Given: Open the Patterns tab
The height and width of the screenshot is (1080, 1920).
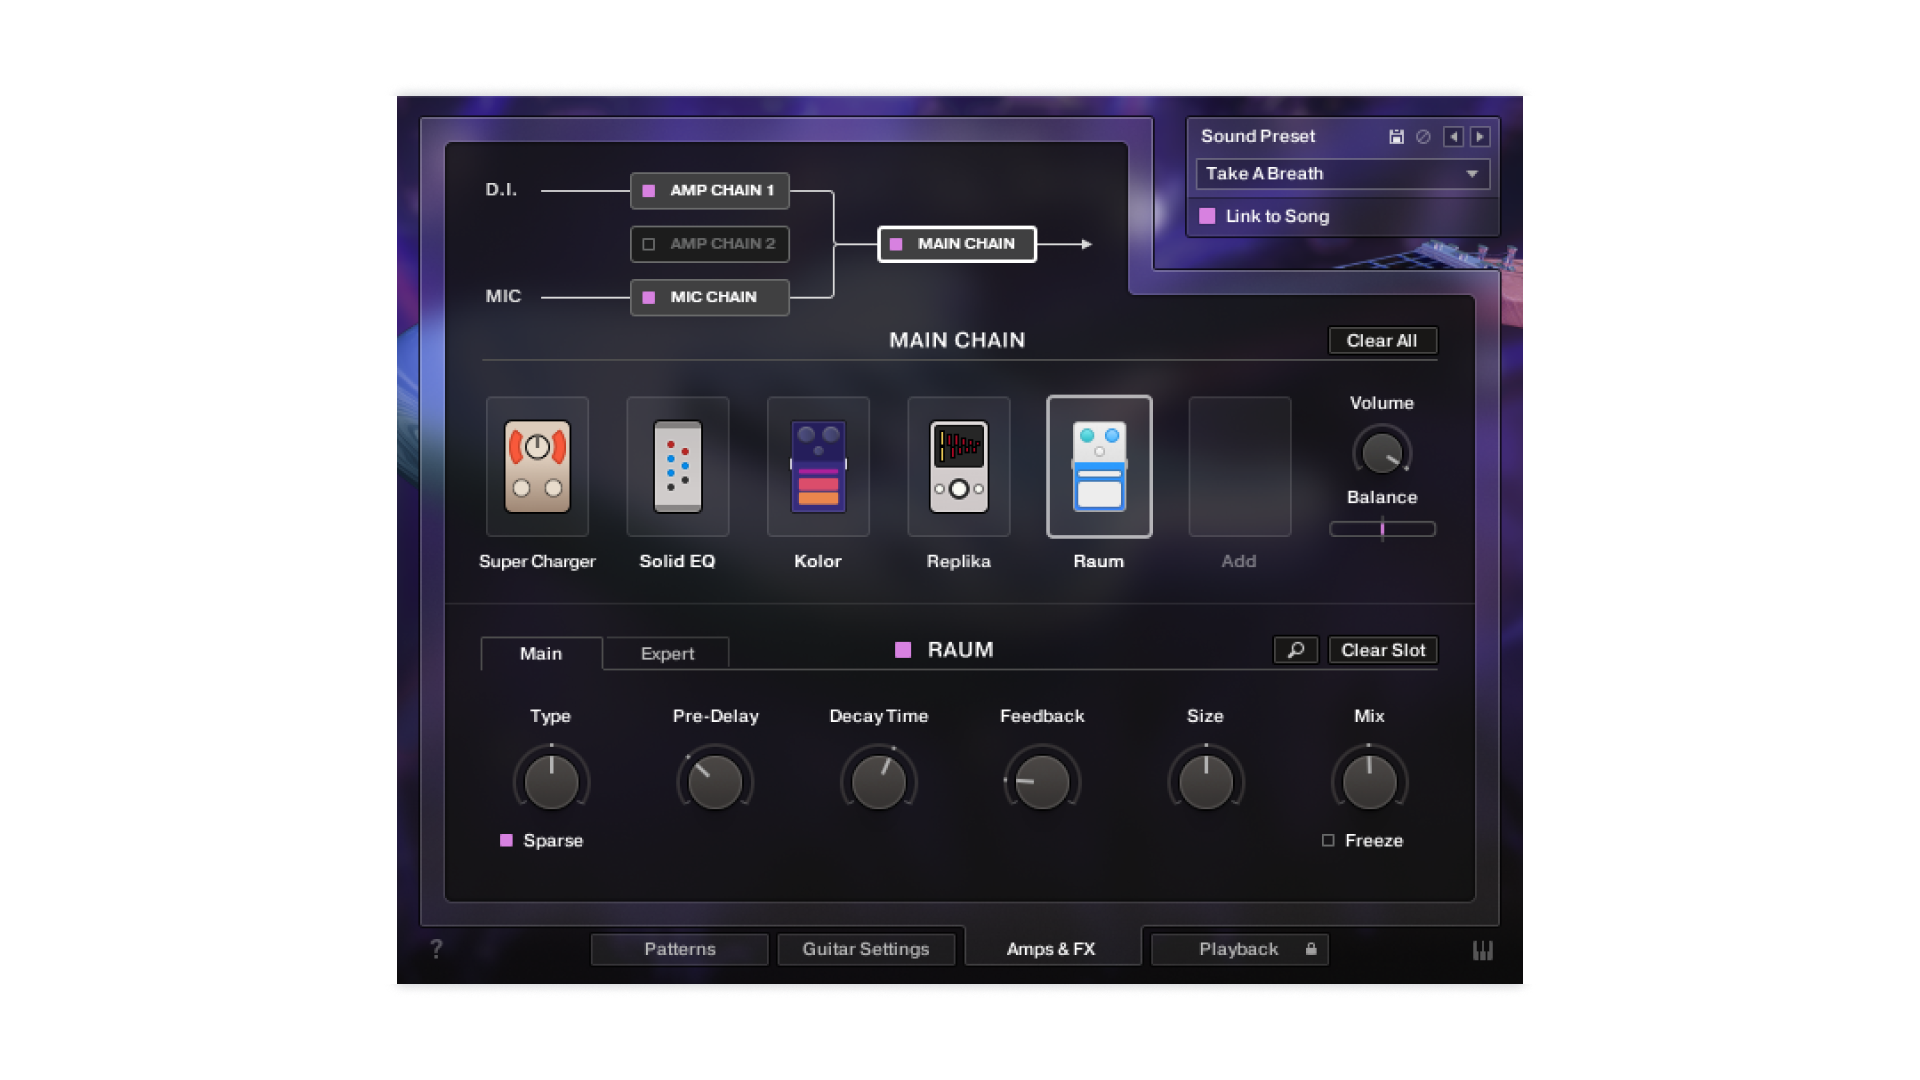Looking at the screenshot, I should [x=680, y=949].
